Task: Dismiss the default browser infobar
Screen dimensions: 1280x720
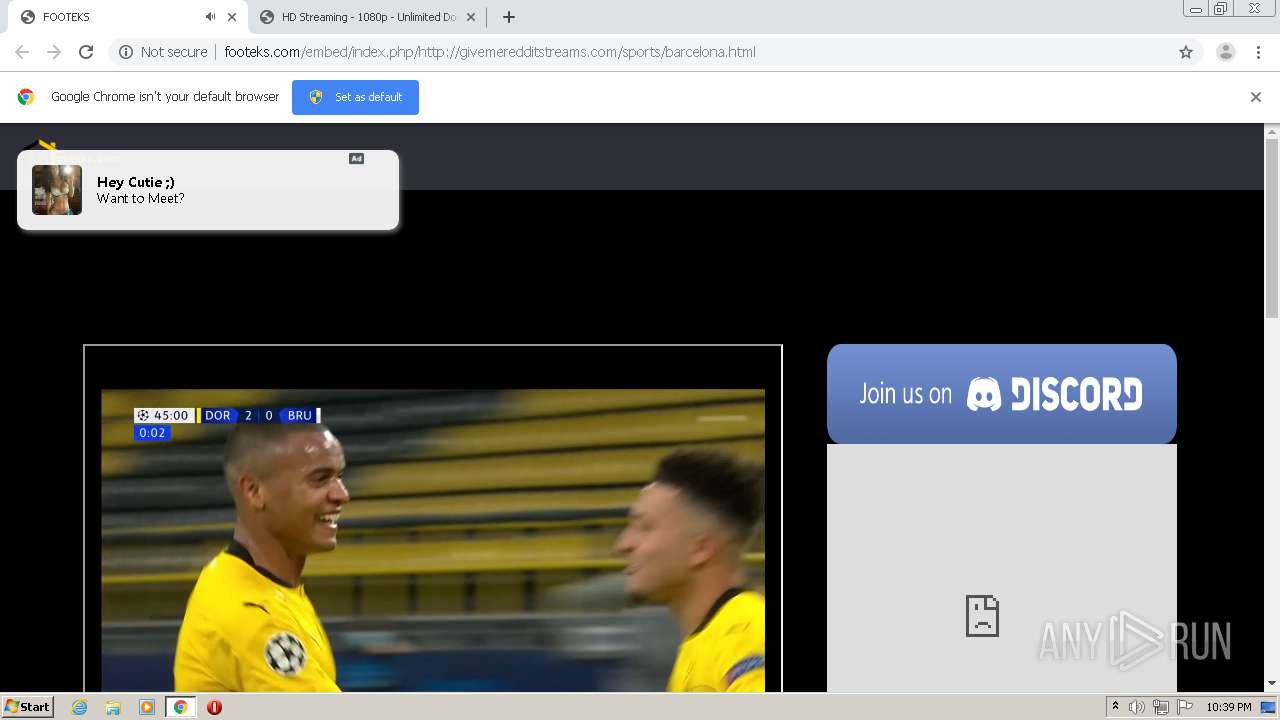Action: tap(1256, 97)
